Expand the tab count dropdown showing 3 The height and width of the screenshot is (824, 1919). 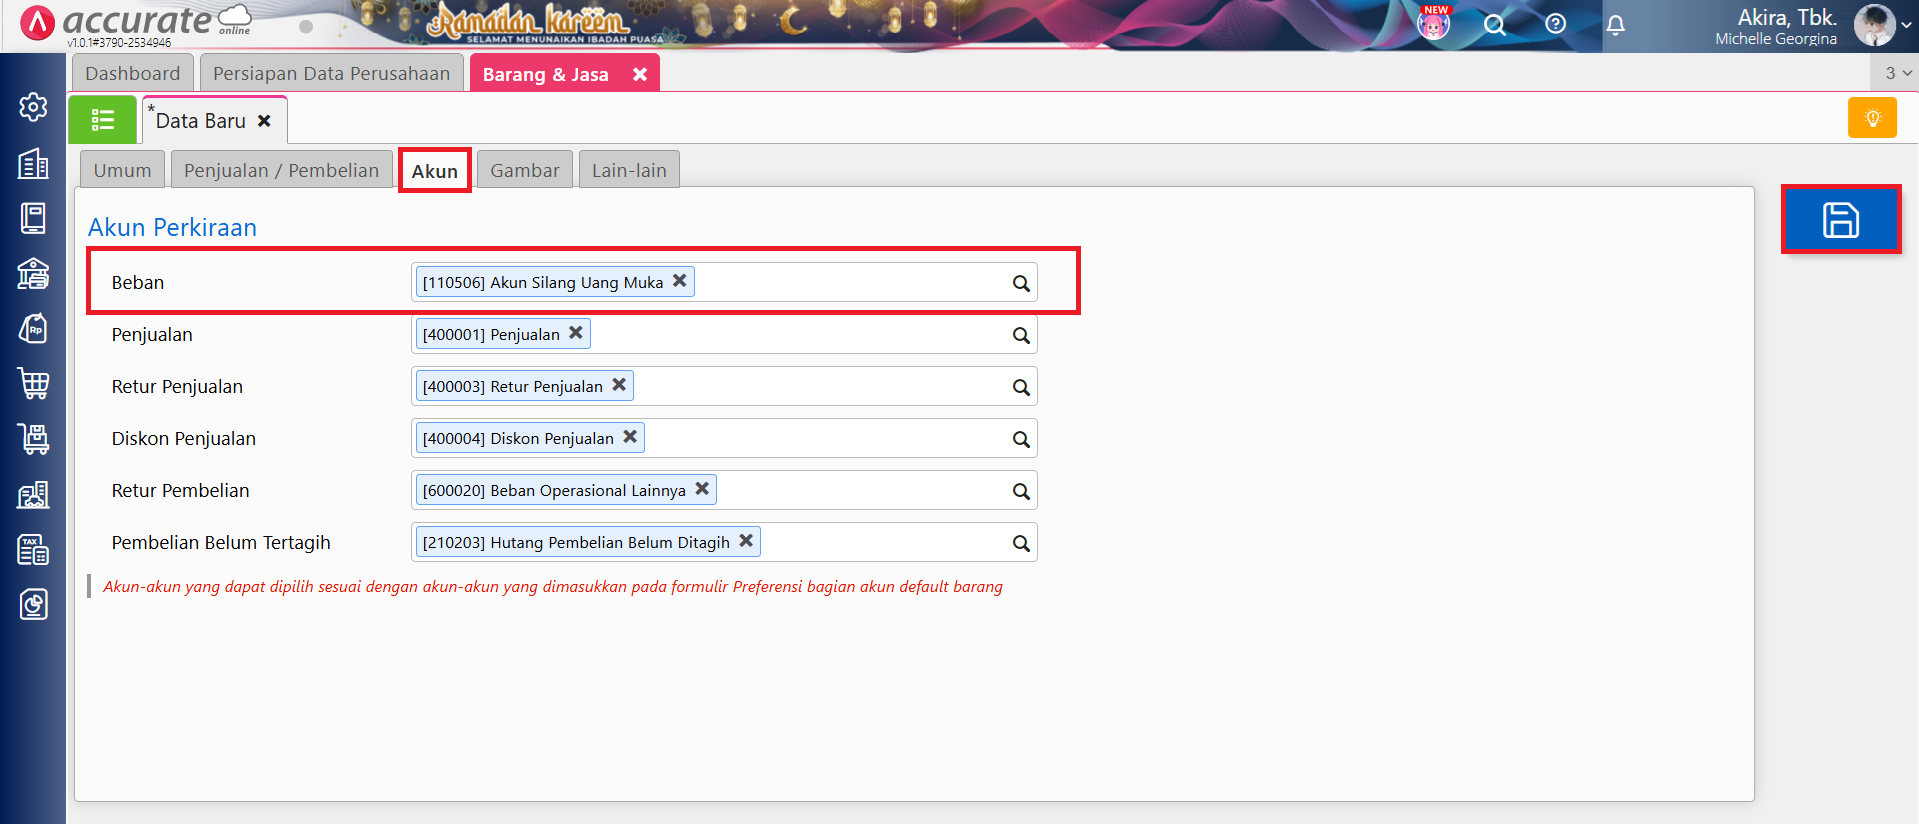[x=1897, y=73]
